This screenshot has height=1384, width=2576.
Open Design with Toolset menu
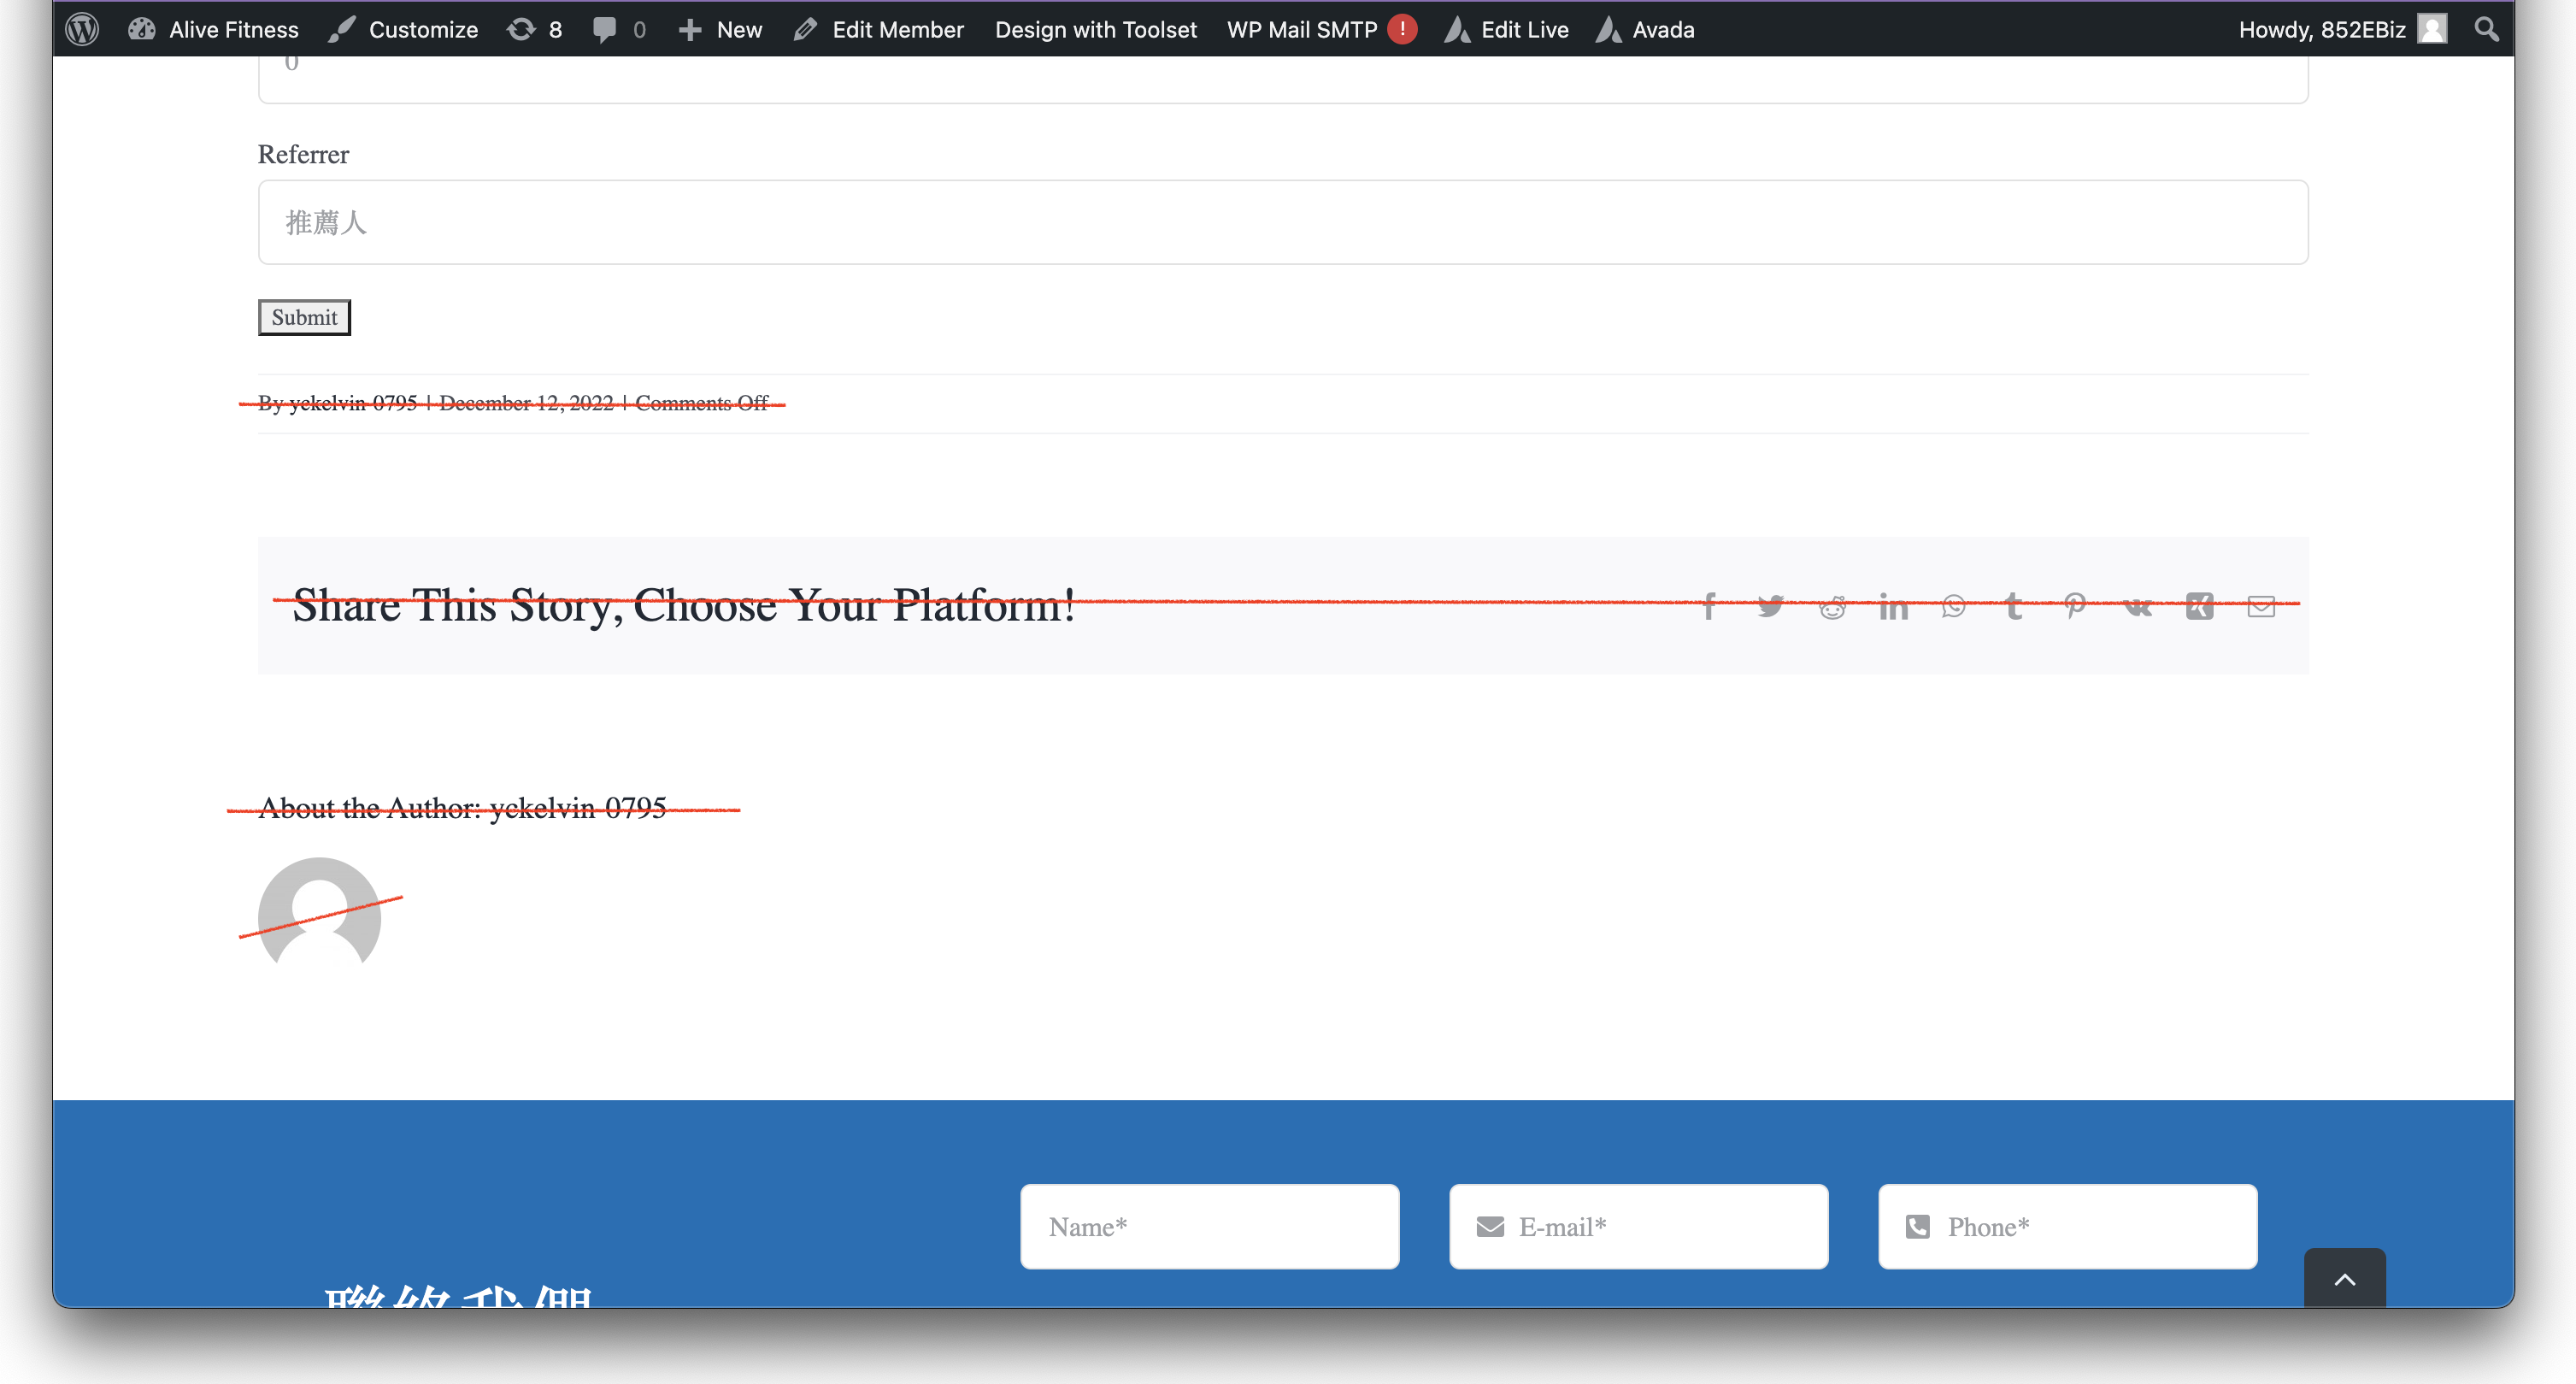pyautogui.click(x=1096, y=29)
